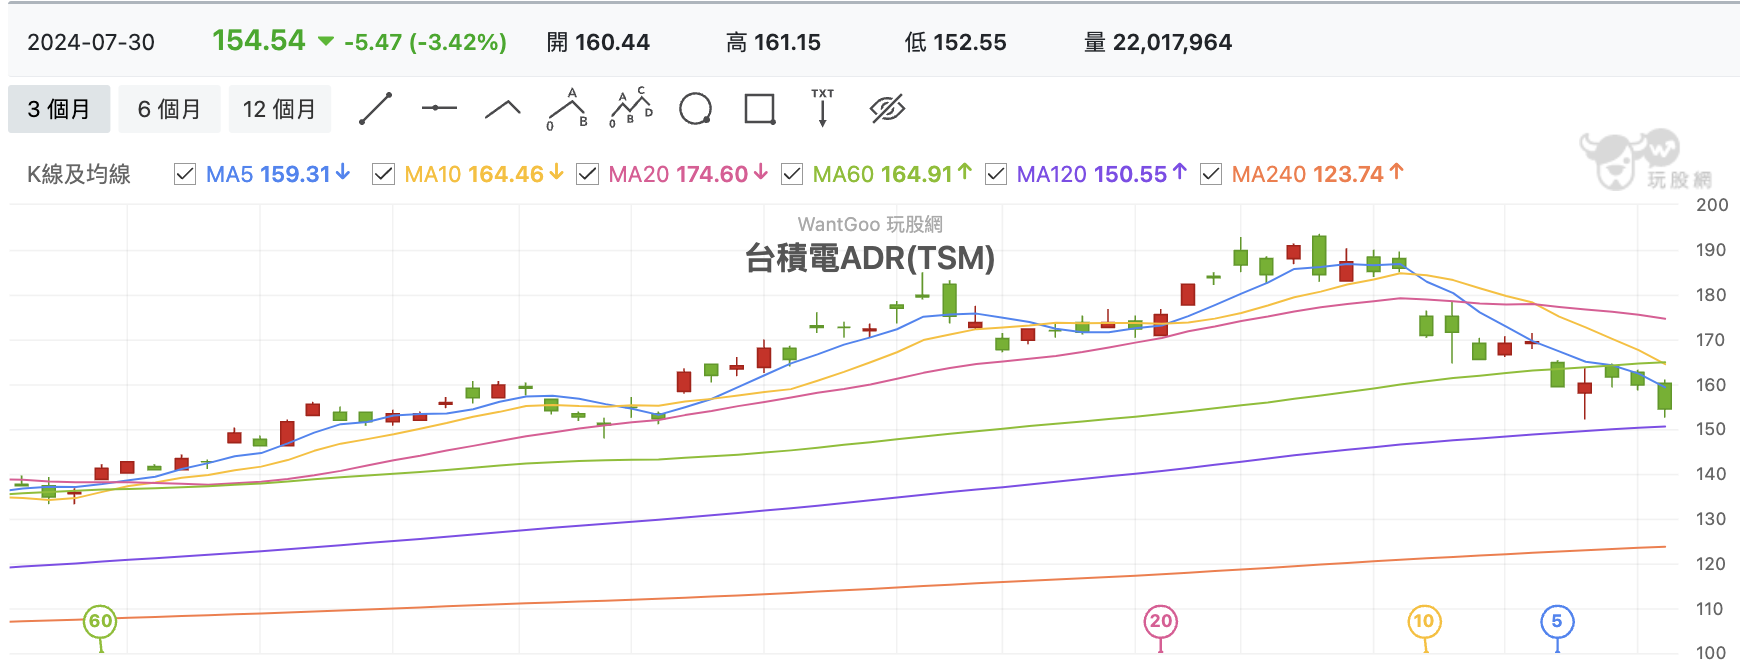Image resolution: width=1740 pixels, height=668 pixels.
Task: Click the chart title 台積電ADR(TSM)
Action: pos(870,258)
